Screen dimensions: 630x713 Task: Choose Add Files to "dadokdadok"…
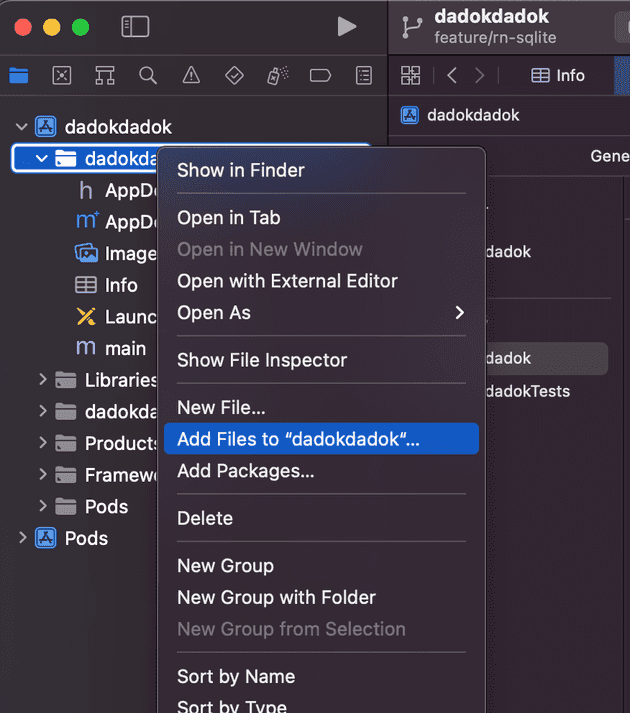298,439
